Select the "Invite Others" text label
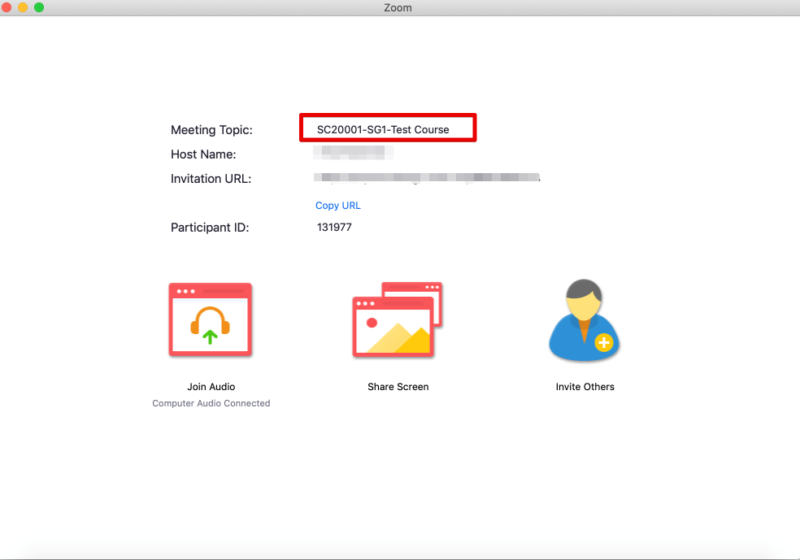The image size is (800, 560). [x=585, y=387]
